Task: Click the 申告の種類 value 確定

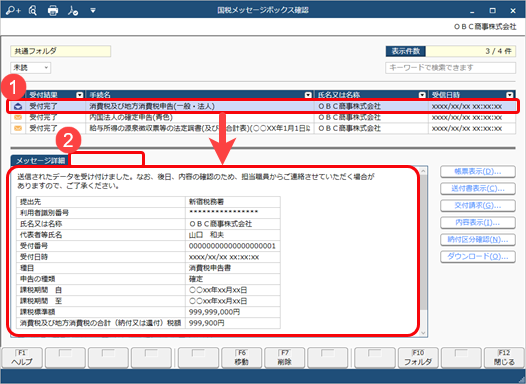Action: point(196,279)
